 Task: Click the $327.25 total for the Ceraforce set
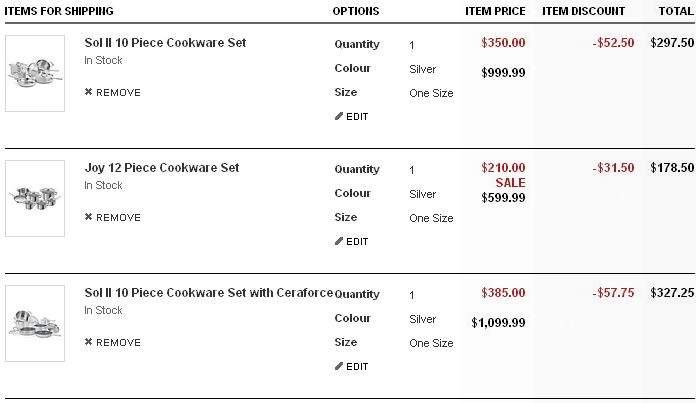tap(671, 293)
